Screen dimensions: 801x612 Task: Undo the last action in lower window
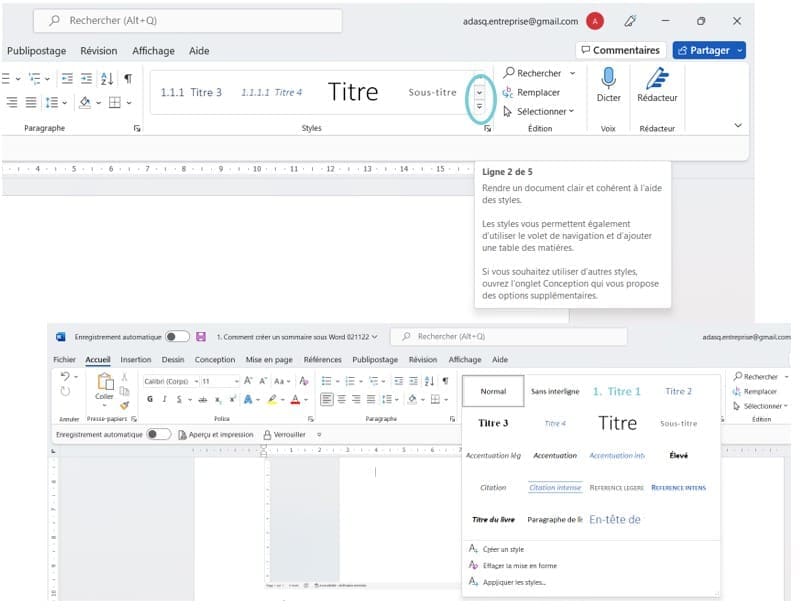[65, 376]
